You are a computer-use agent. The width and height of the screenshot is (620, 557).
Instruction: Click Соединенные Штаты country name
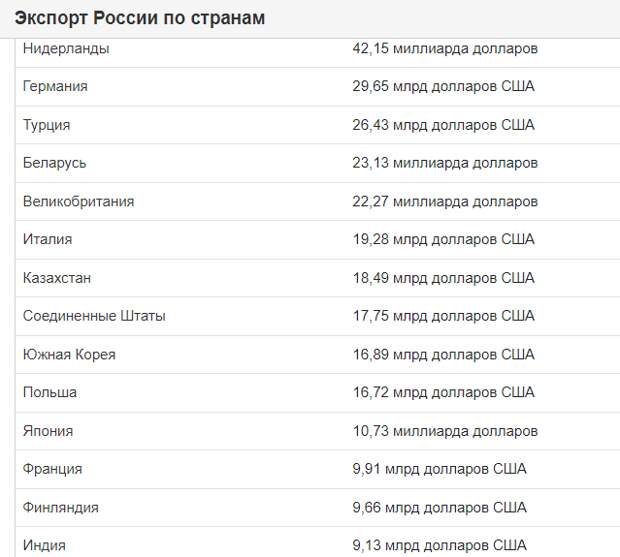point(94,316)
